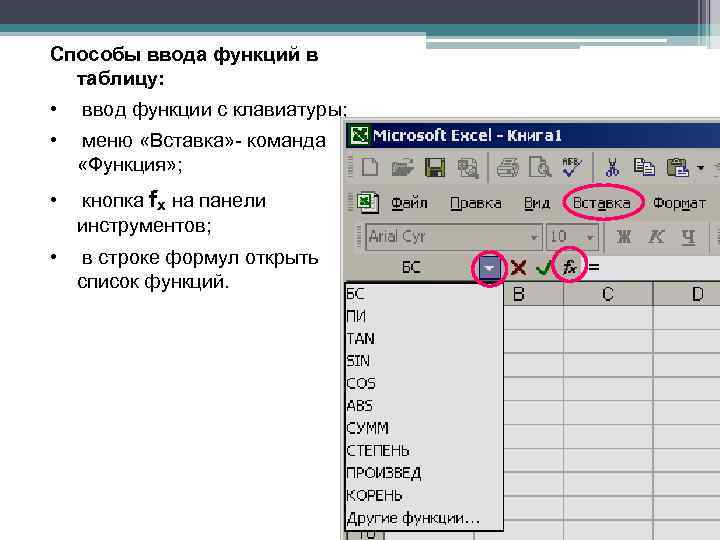Screen dimensions: 720x540
Task: Click the search/permission icon next to save
Action: point(468,167)
